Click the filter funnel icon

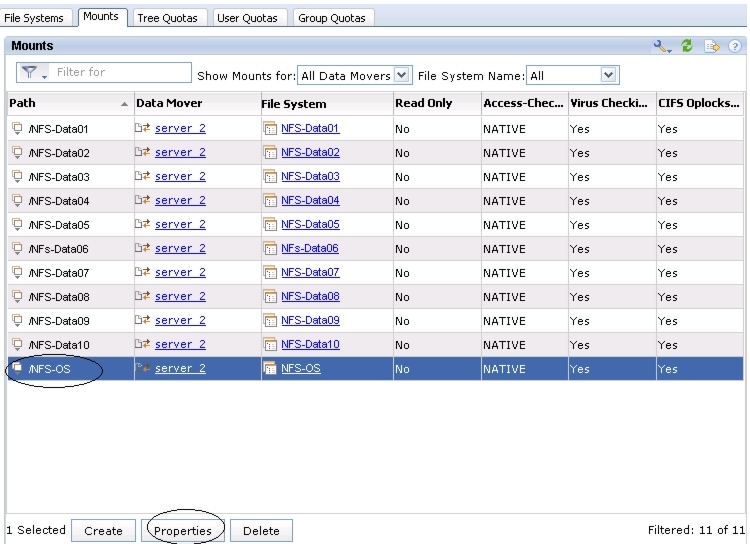pos(32,72)
